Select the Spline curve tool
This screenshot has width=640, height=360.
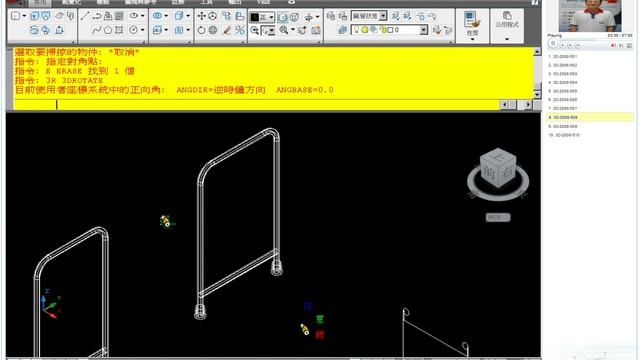(97, 30)
